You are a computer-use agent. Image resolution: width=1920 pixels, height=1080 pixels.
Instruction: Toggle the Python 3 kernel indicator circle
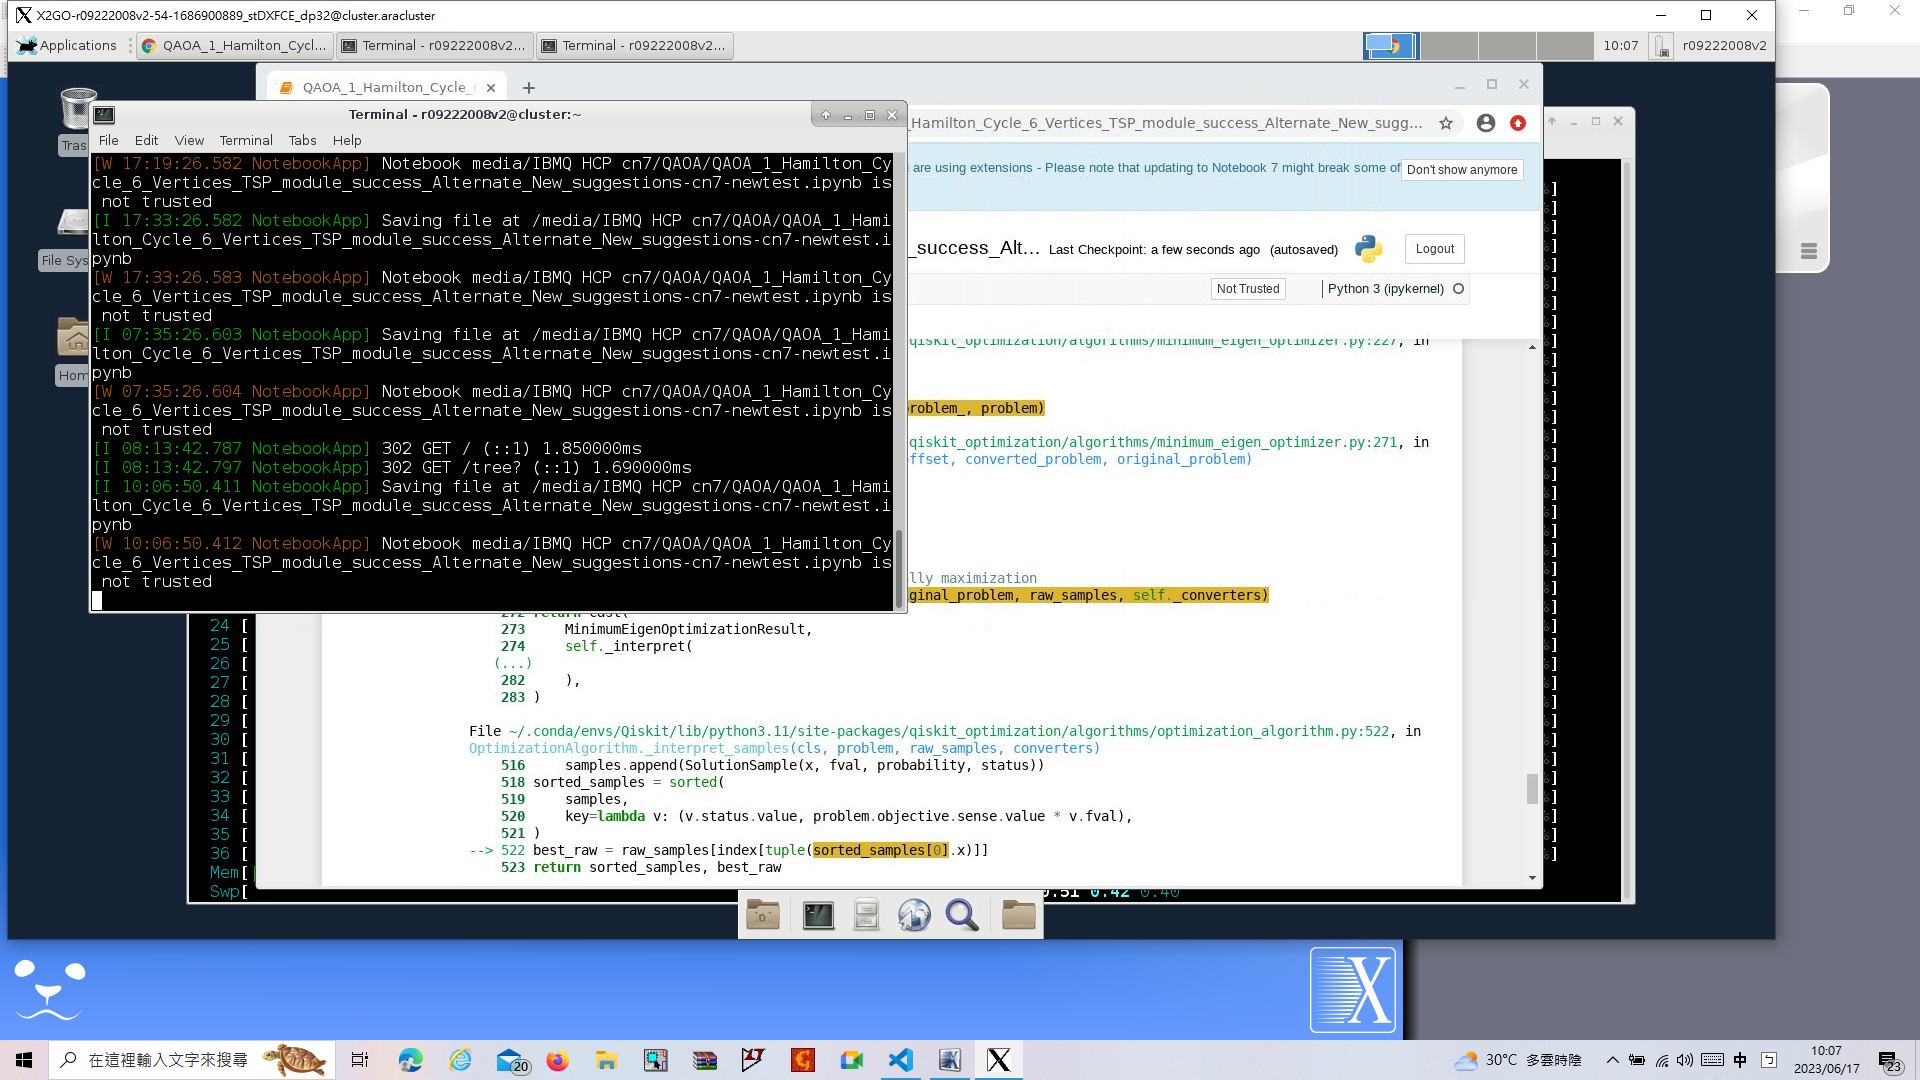click(1459, 289)
